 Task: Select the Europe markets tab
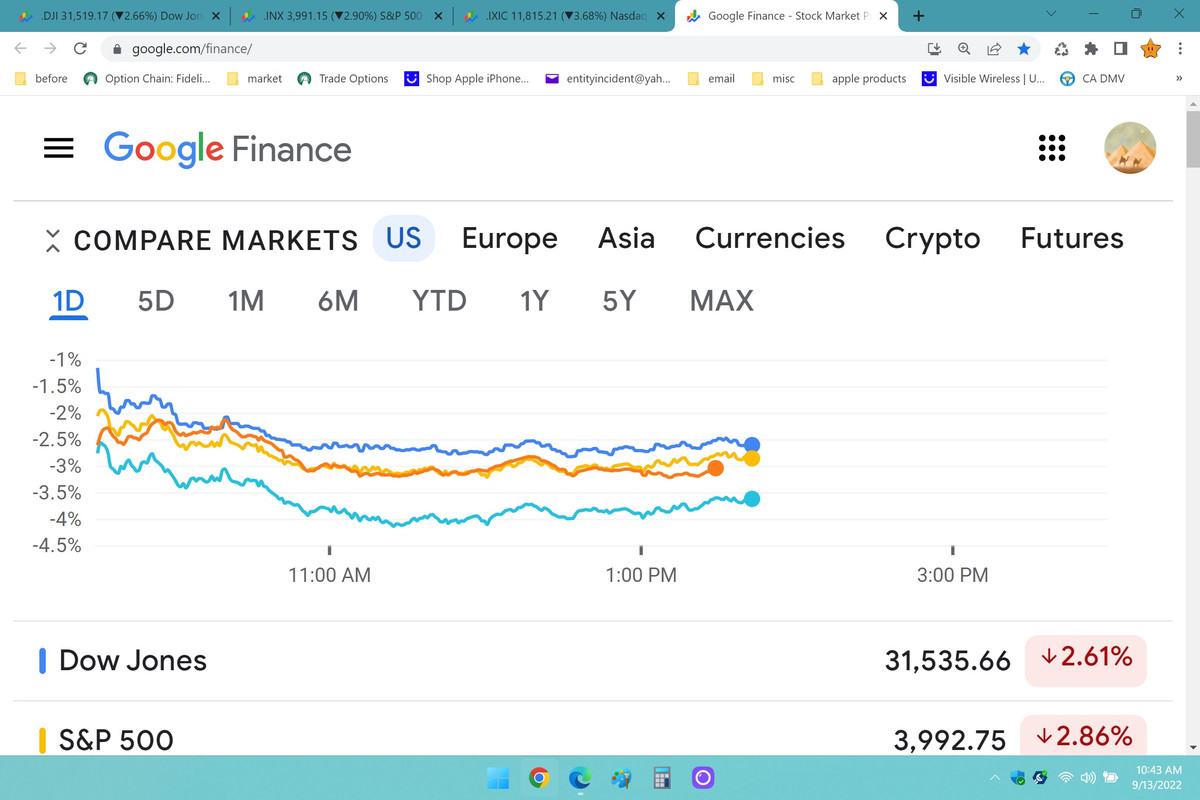pyautogui.click(x=510, y=238)
